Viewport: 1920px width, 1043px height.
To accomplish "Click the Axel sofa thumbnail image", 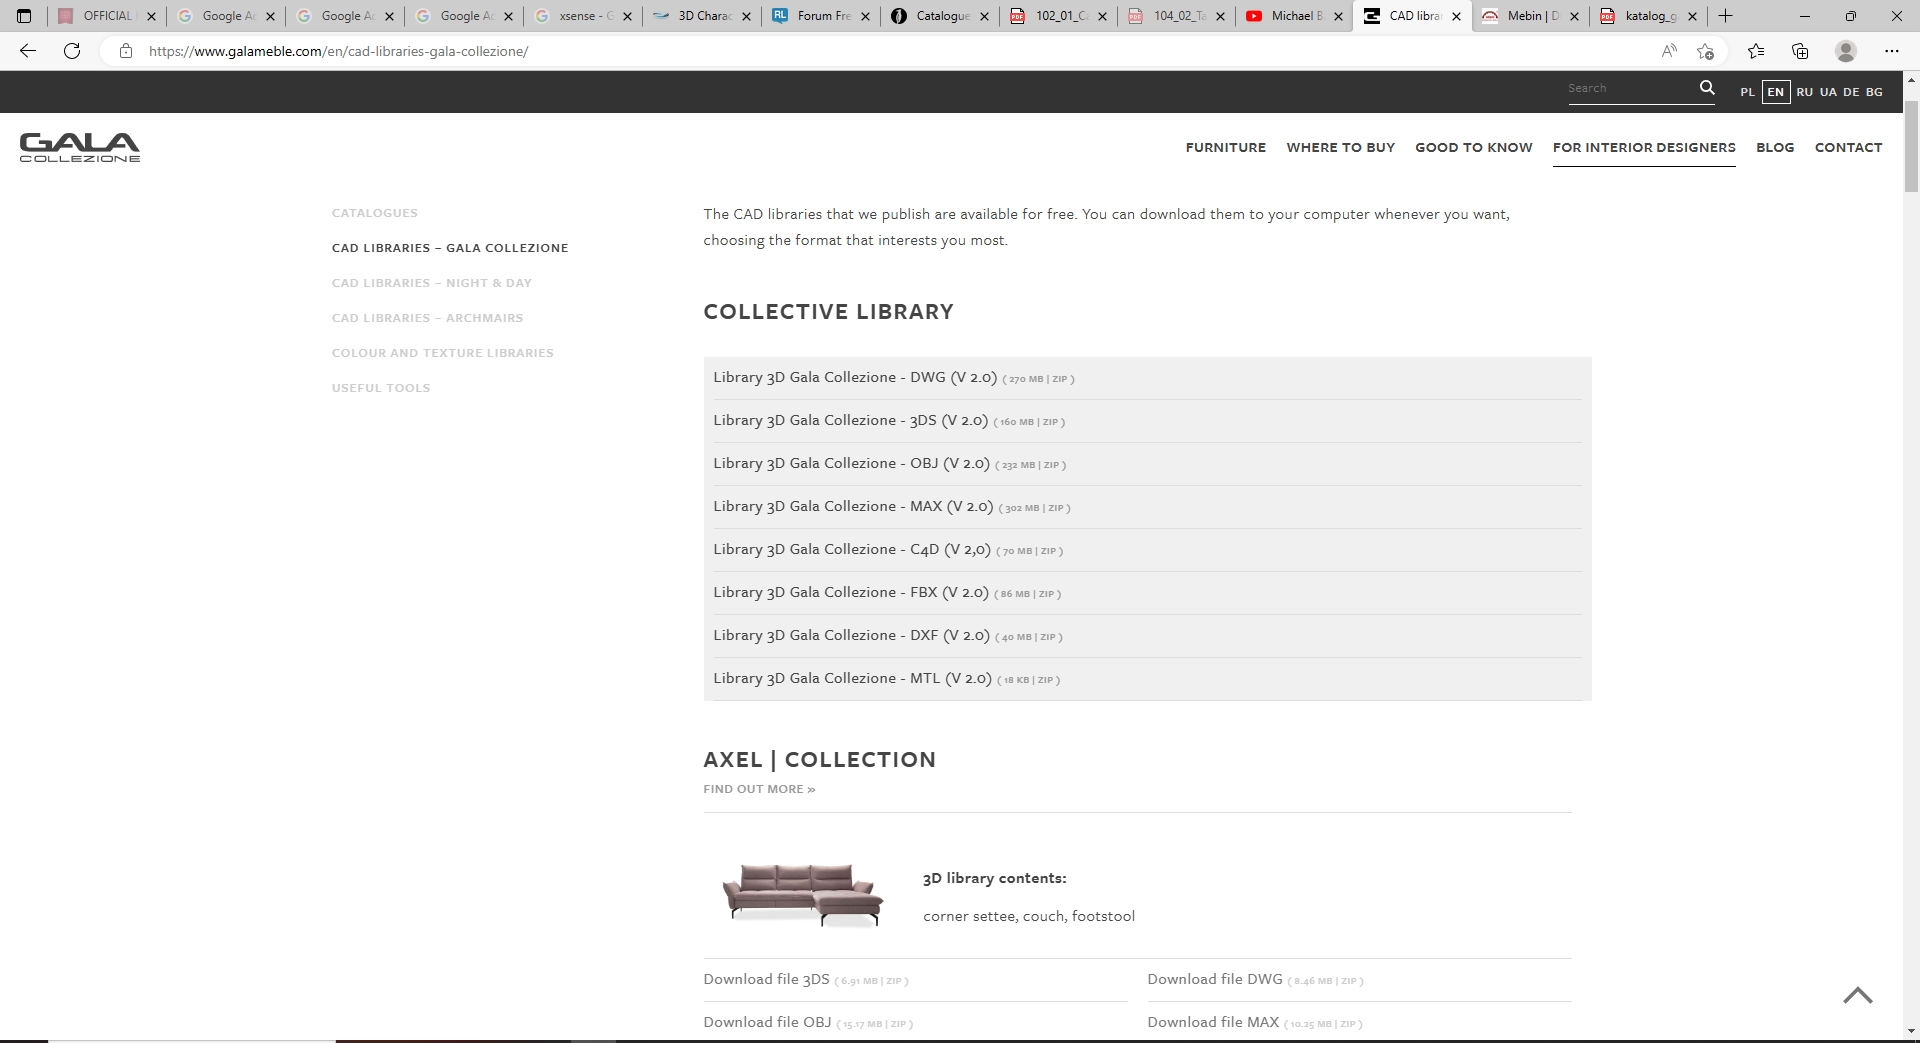I will point(803,895).
